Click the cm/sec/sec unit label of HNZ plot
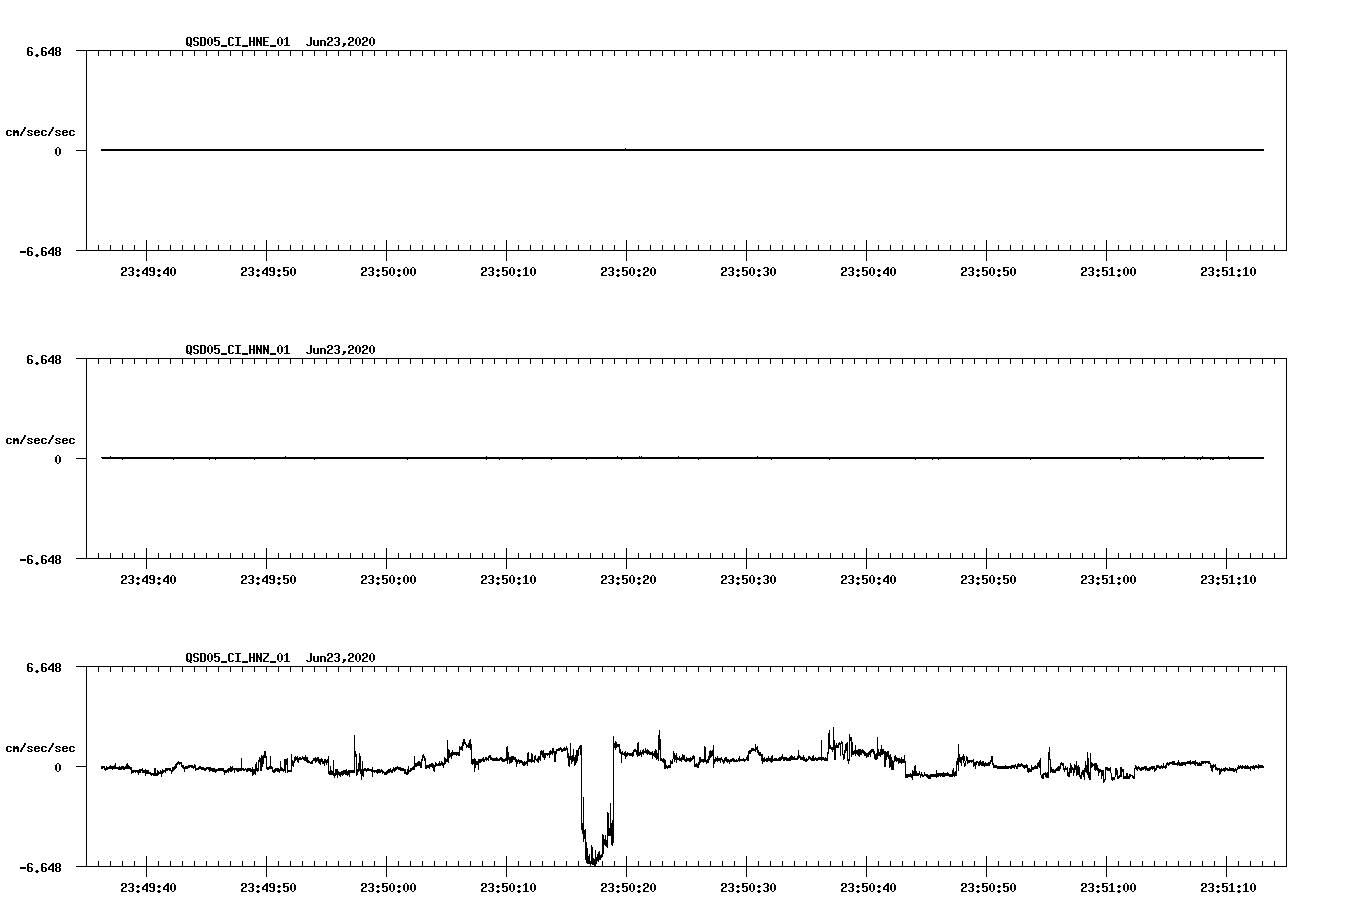 point(40,748)
